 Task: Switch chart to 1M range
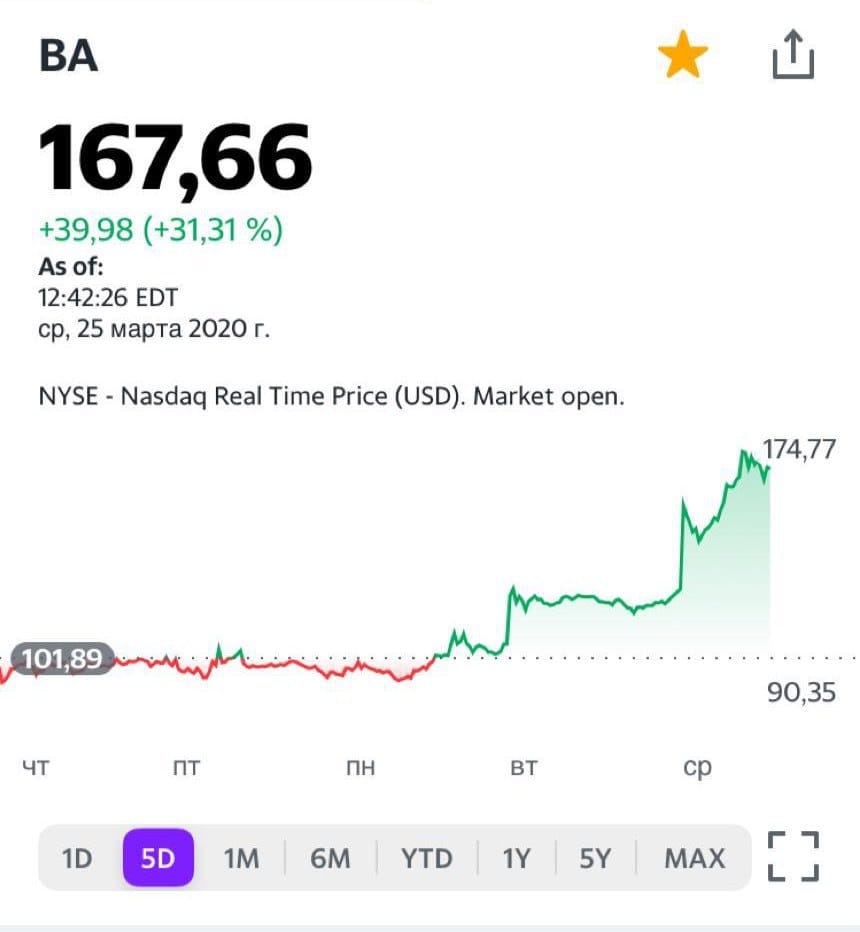coord(241,858)
